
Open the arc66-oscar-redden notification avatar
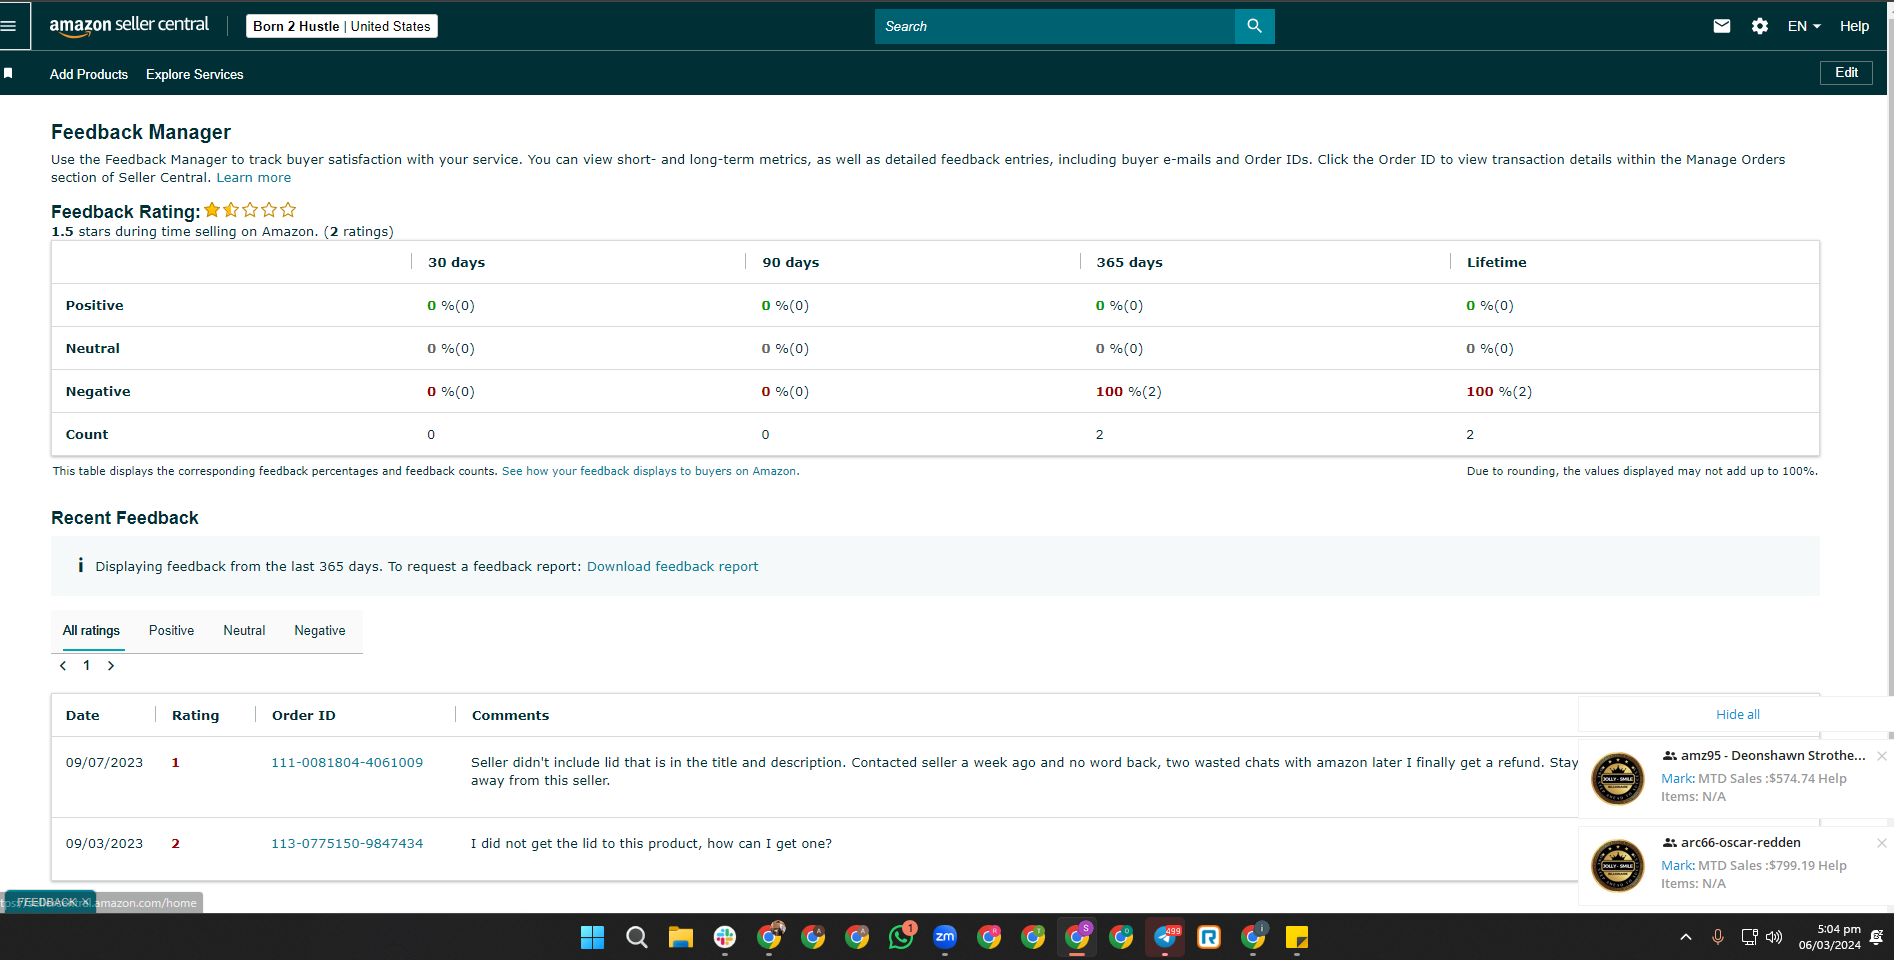(1617, 865)
